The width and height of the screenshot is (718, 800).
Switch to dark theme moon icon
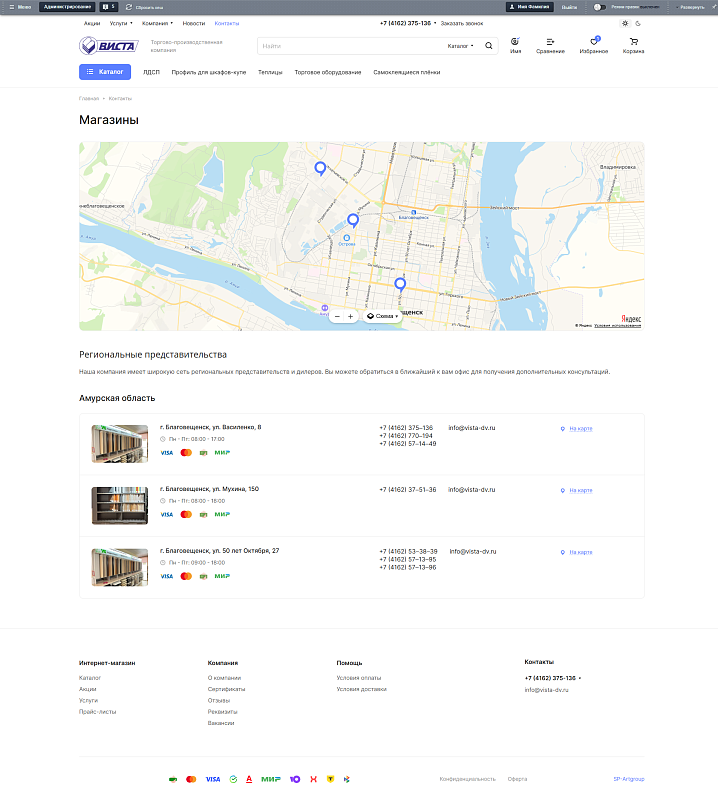639,22
